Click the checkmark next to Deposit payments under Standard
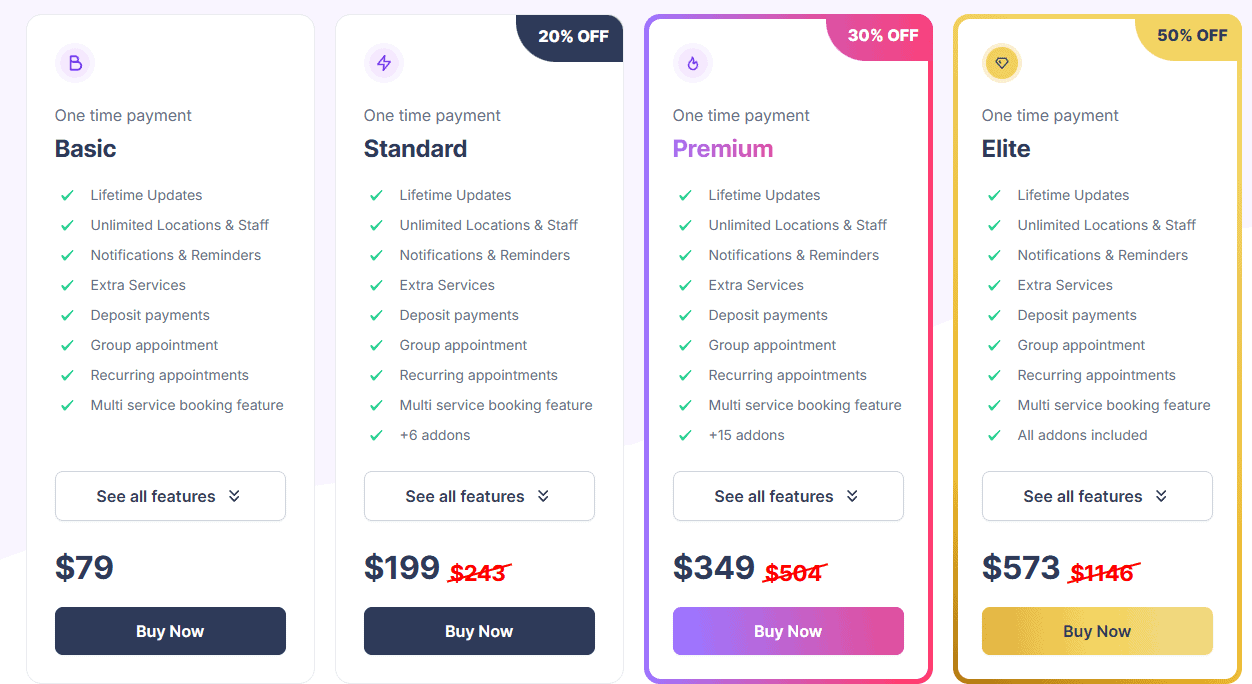This screenshot has width=1252, height=684. [x=375, y=314]
